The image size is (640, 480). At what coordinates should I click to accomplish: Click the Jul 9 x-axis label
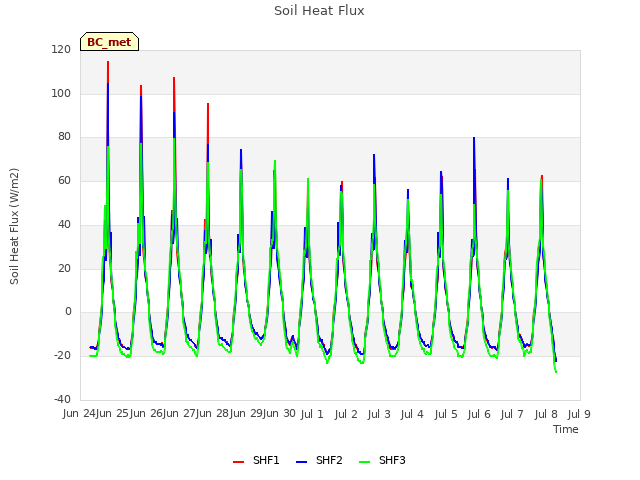[x=579, y=414]
